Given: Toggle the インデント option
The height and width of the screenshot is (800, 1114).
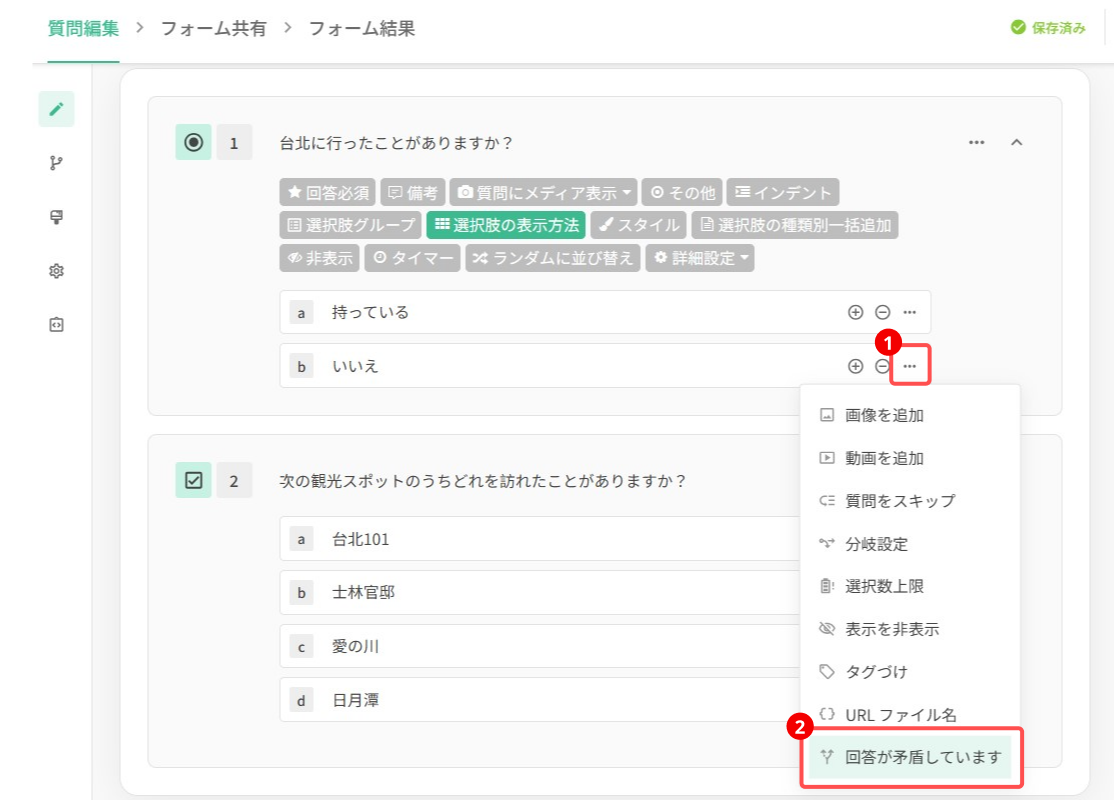Looking at the screenshot, I should (x=783, y=193).
